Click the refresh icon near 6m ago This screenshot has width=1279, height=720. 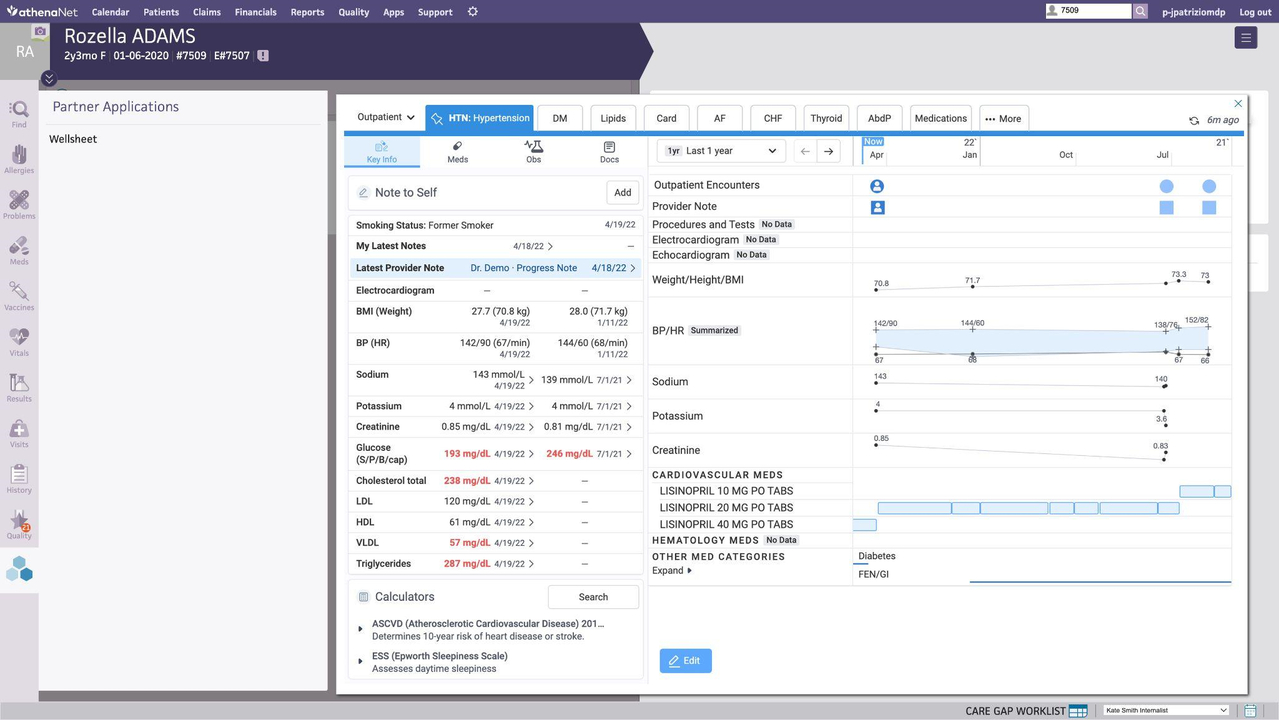[x=1194, y=120]
